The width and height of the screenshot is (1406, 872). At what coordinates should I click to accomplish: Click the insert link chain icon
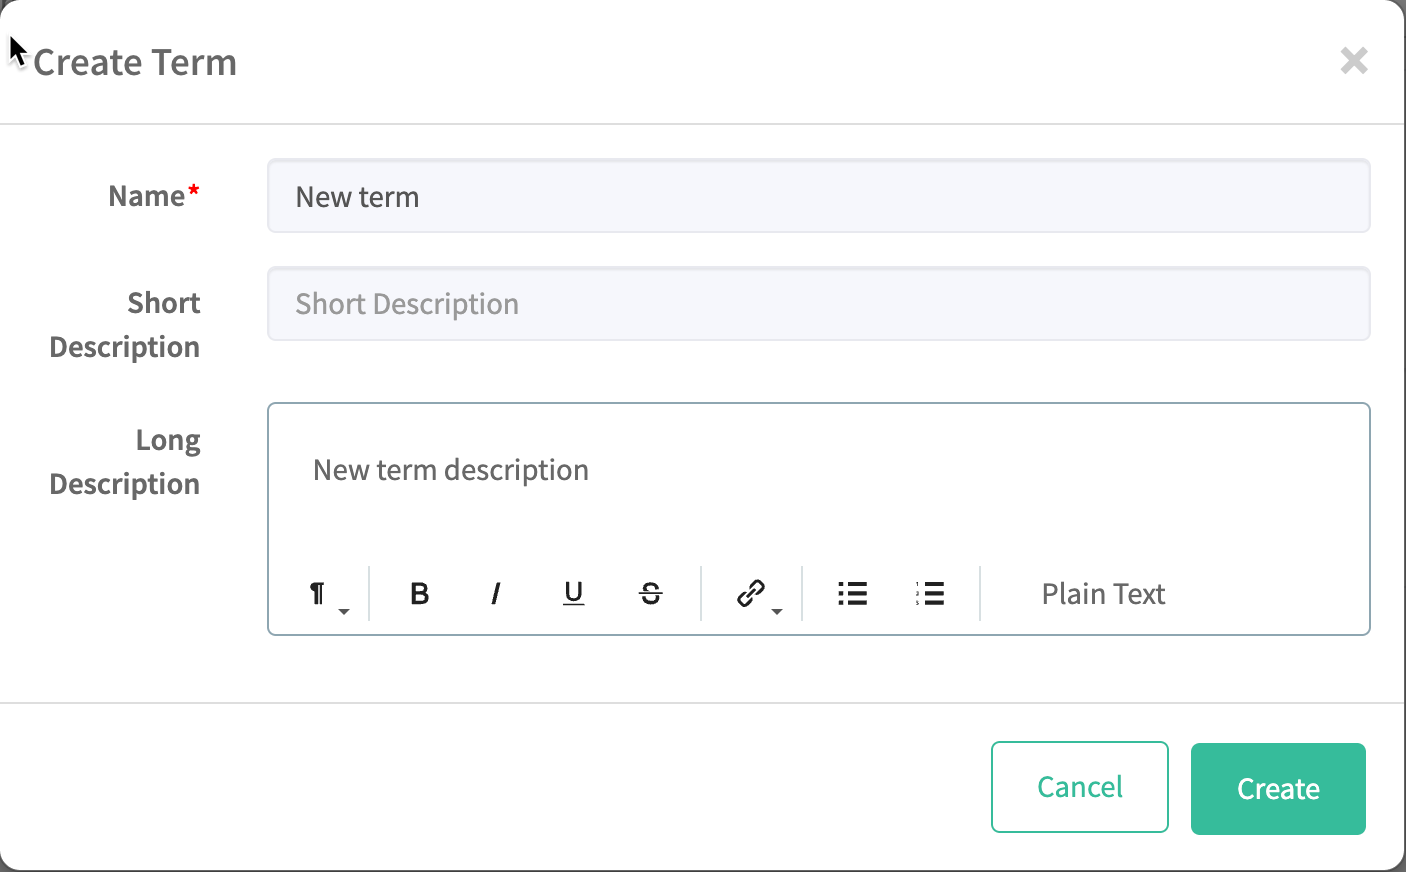[x=750, y=593]
